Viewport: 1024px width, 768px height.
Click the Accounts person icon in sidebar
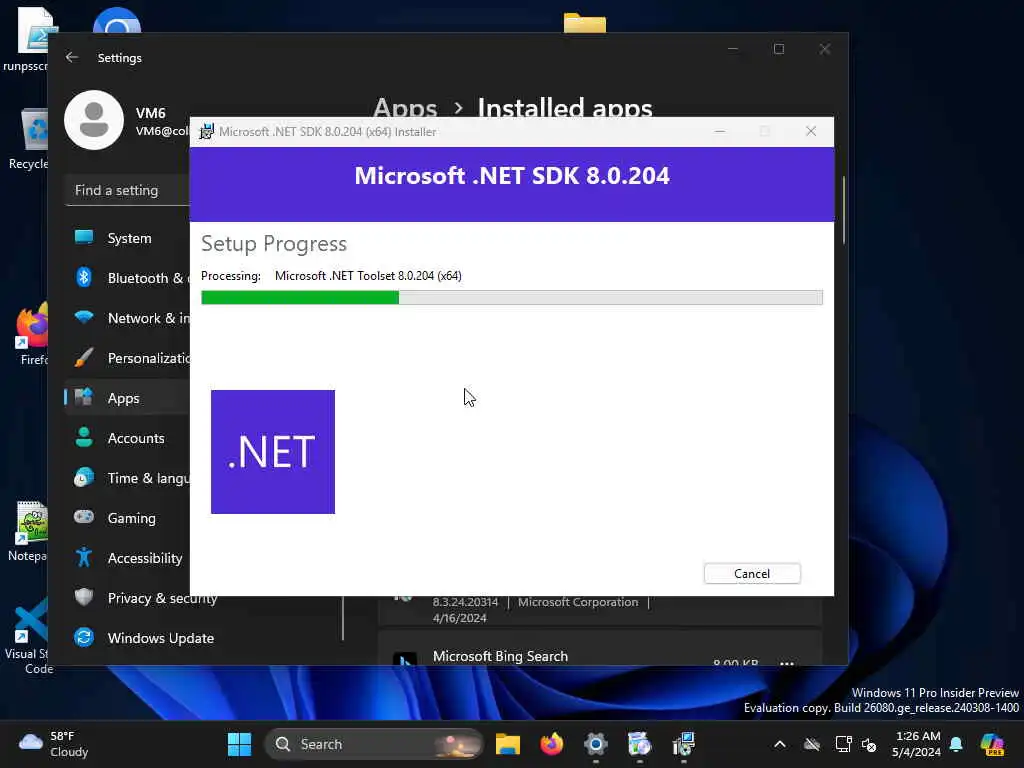coord(84,437)
